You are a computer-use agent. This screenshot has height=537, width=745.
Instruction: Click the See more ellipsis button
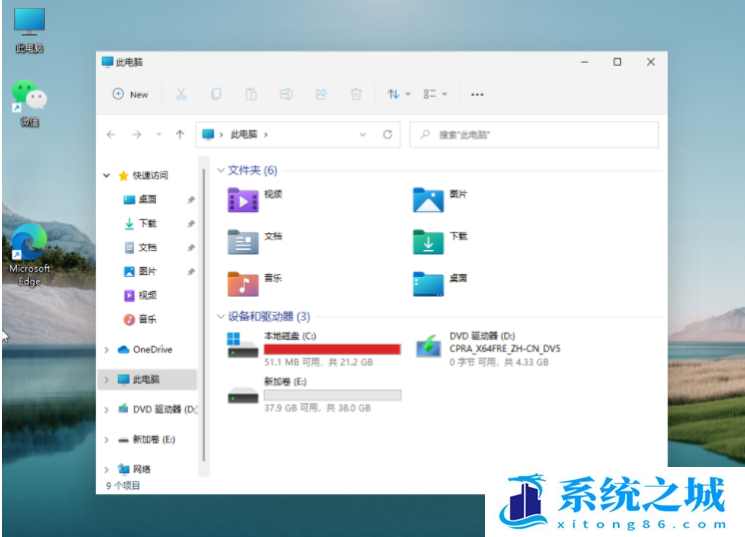tap(477, 94)
